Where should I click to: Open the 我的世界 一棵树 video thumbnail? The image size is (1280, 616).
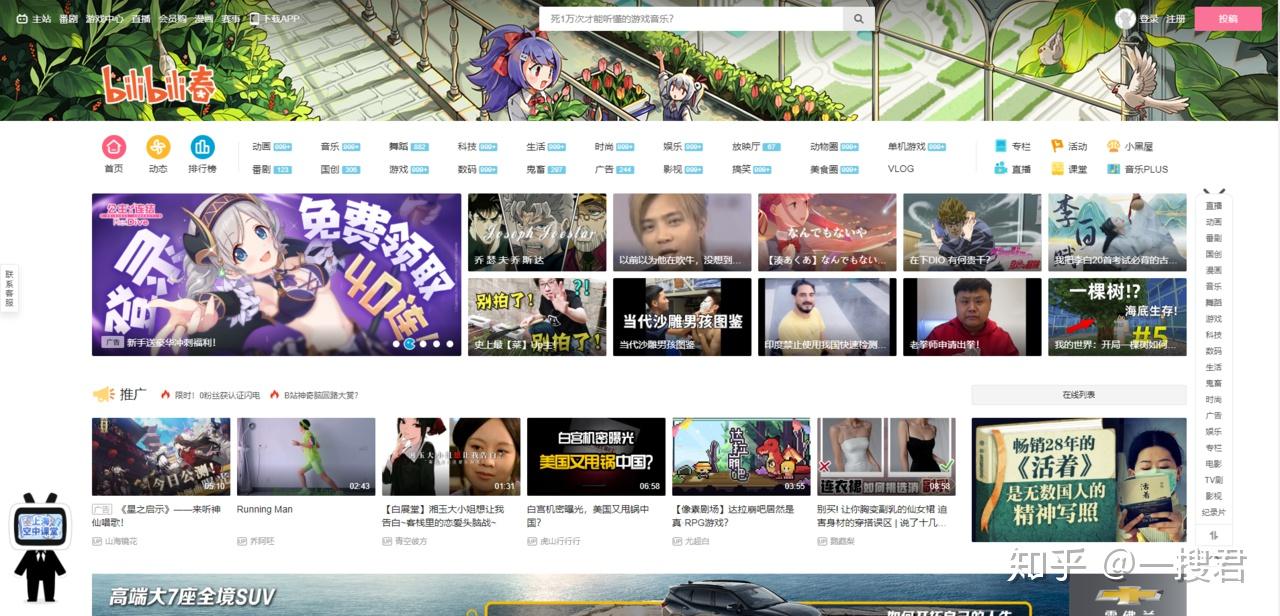click(x=1117, y=317)
